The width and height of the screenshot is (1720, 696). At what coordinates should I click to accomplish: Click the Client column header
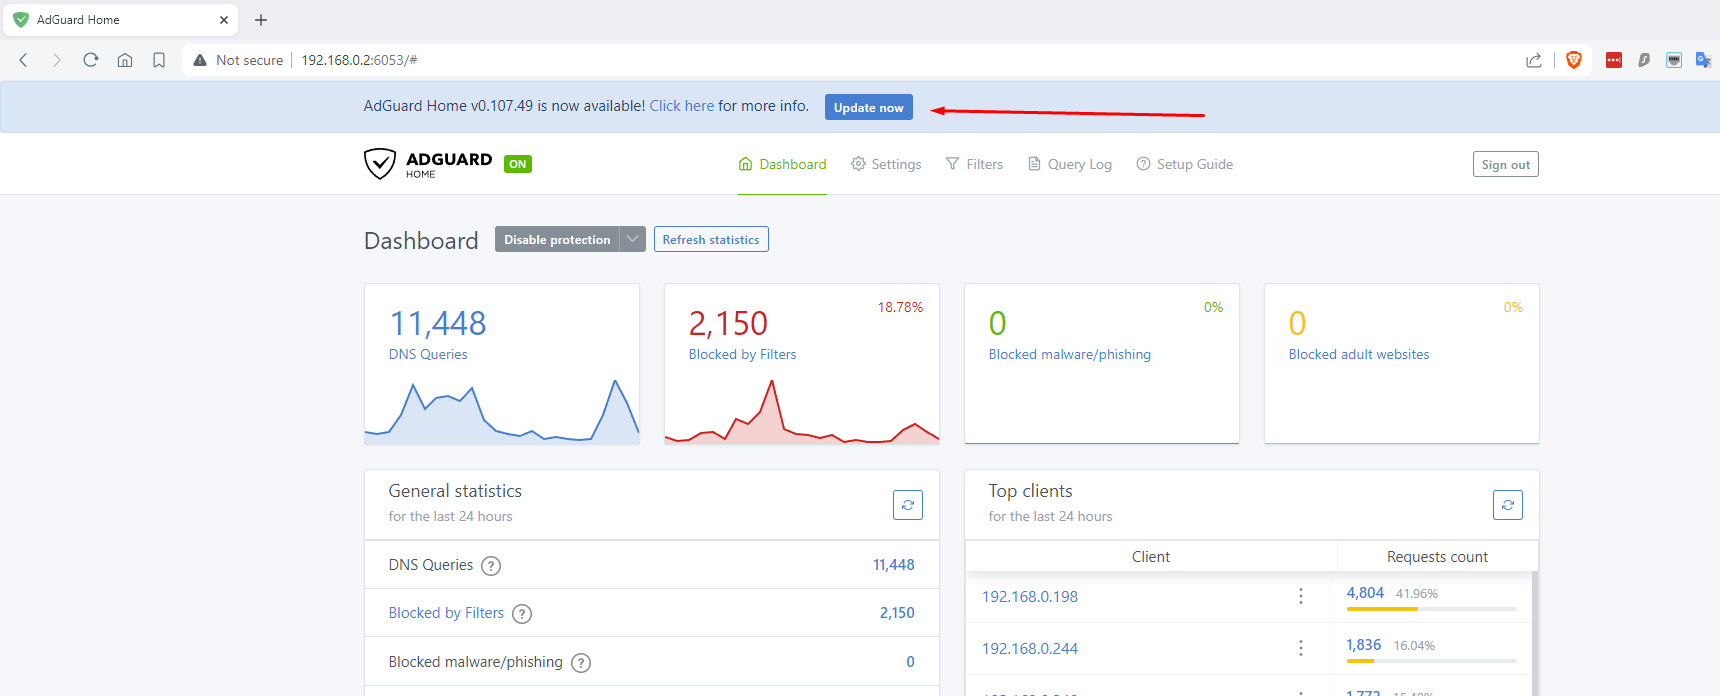(1151, 557)
